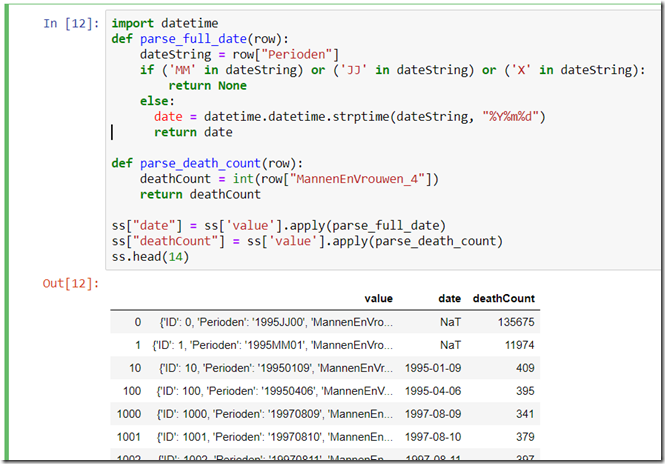Click the 'value' column header
665x464 pixels.
pyautogui.click(x=378, y=298)
